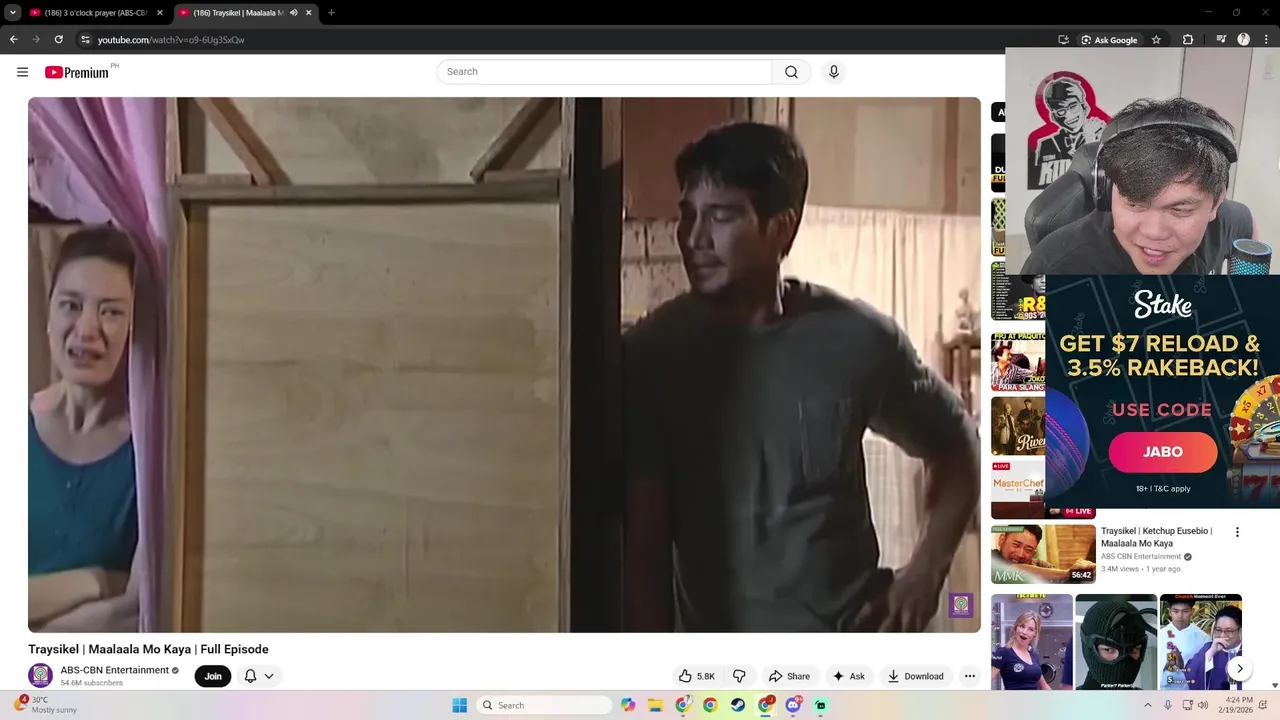Start voice search with microphone icon
This screenshot has width=1280, height=720.
pyautogui.click(x=834, y=72)
